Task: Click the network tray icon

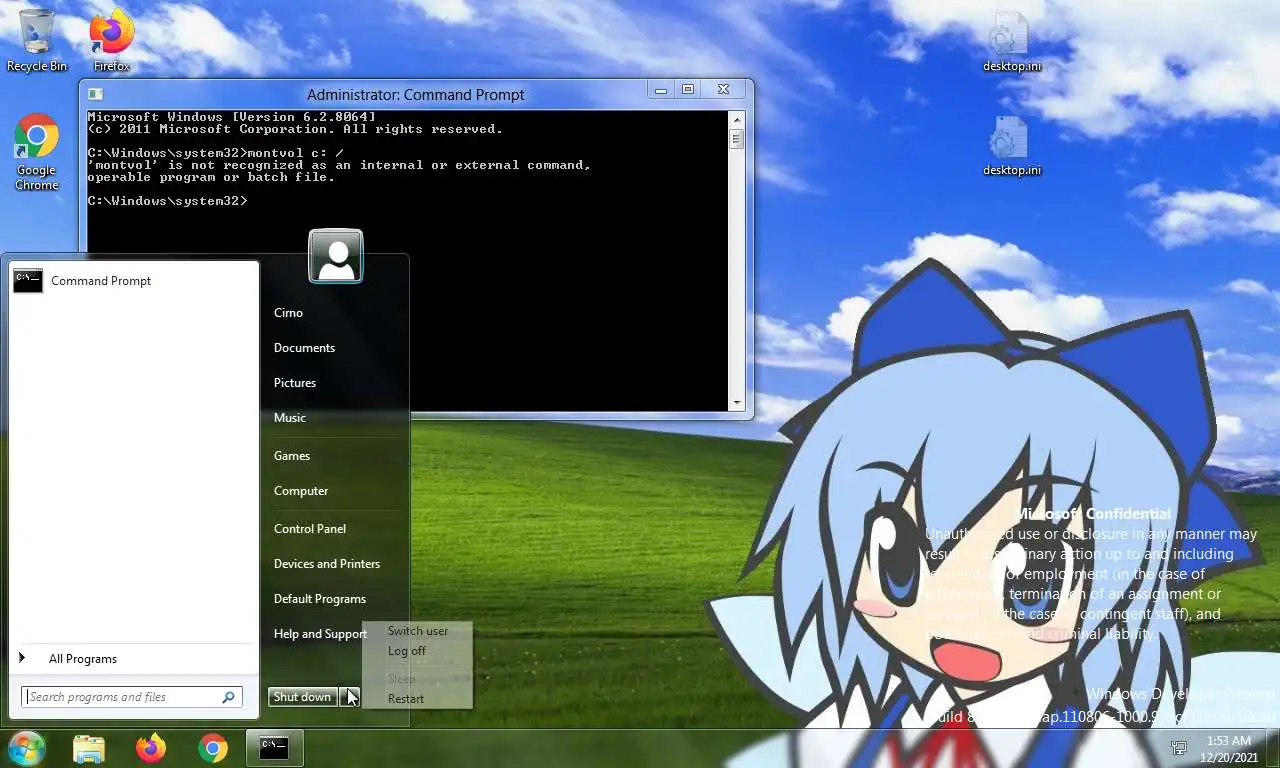Action: (1179, 748)
